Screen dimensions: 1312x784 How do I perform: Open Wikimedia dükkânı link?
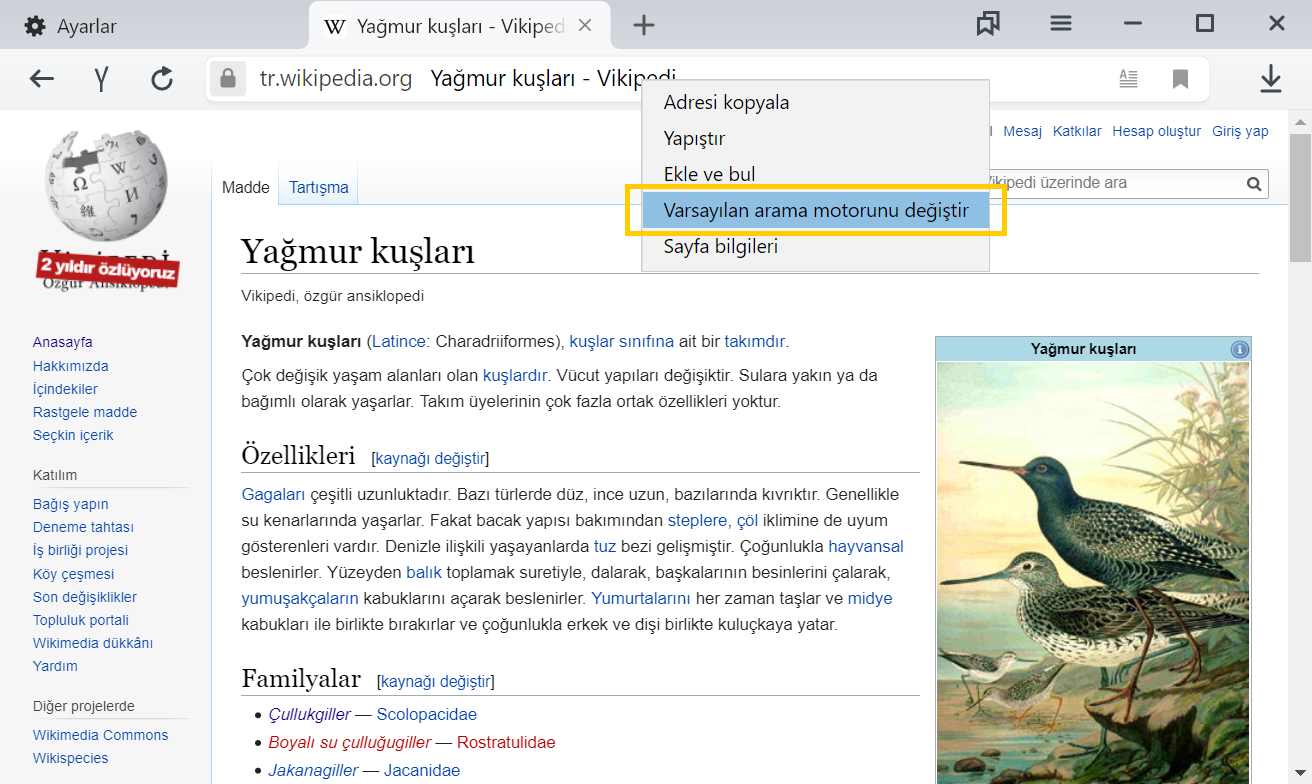(93, 643)
